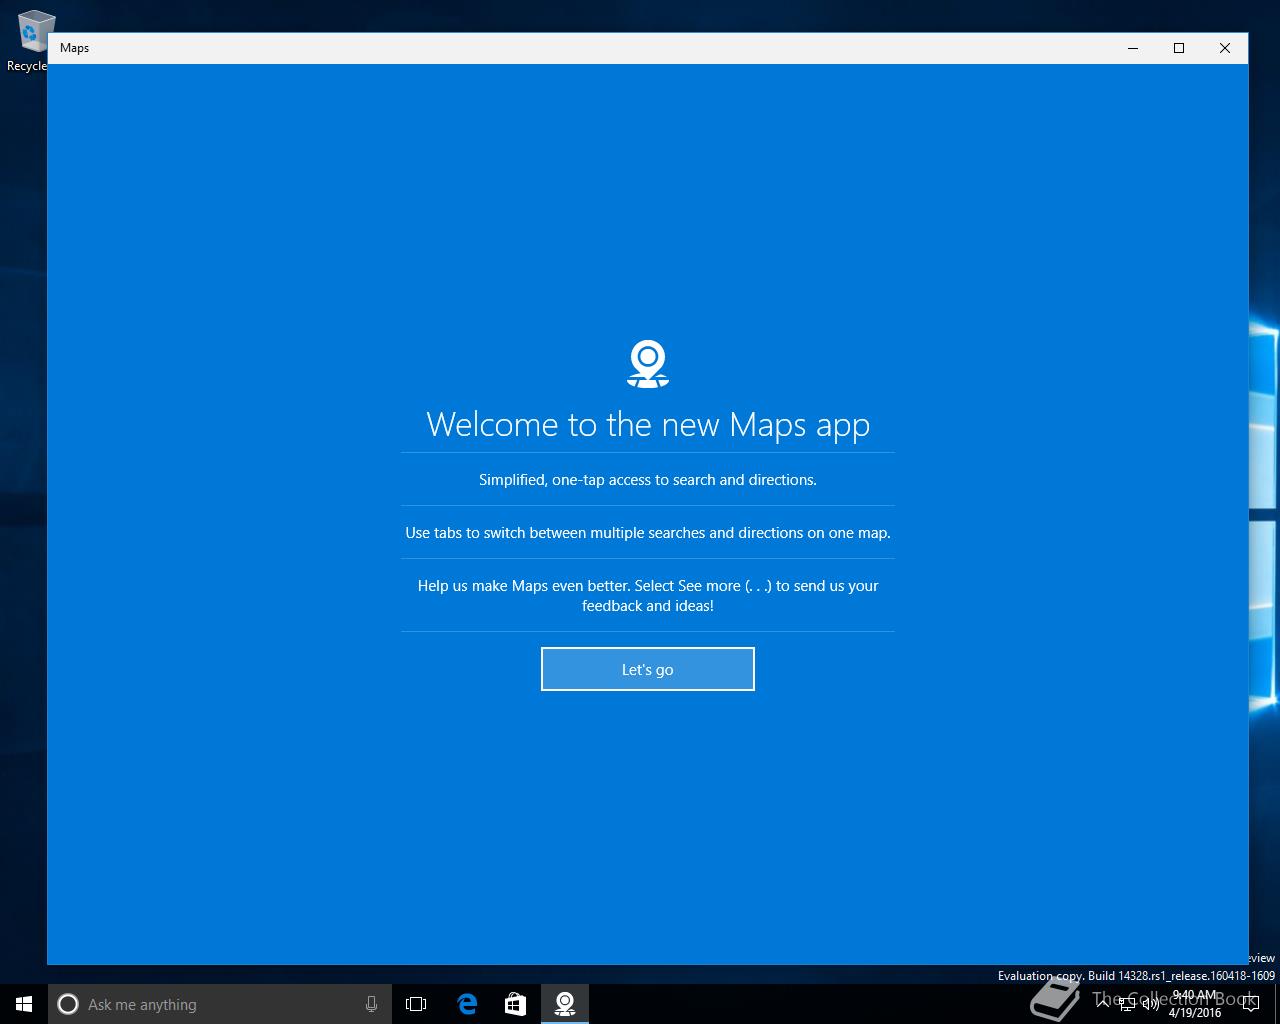1280x1024 pixels.
Task: Click the Cortana circle icon
Action: coord(68,1004)
